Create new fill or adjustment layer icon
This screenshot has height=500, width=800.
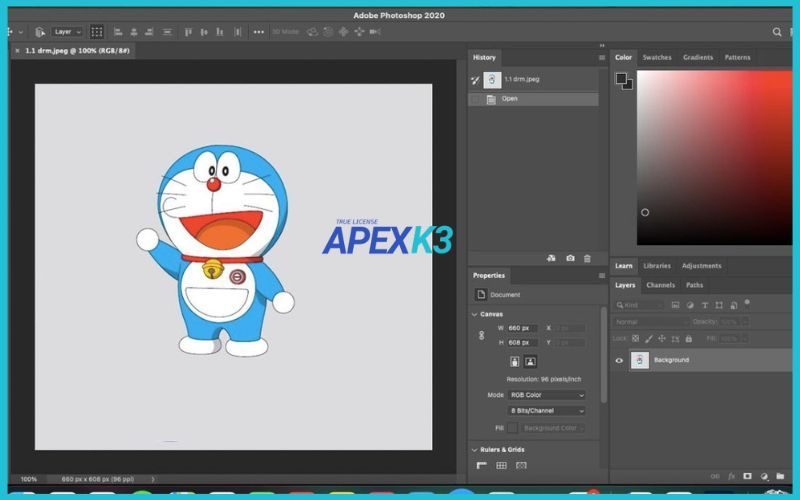pos(764,476)
